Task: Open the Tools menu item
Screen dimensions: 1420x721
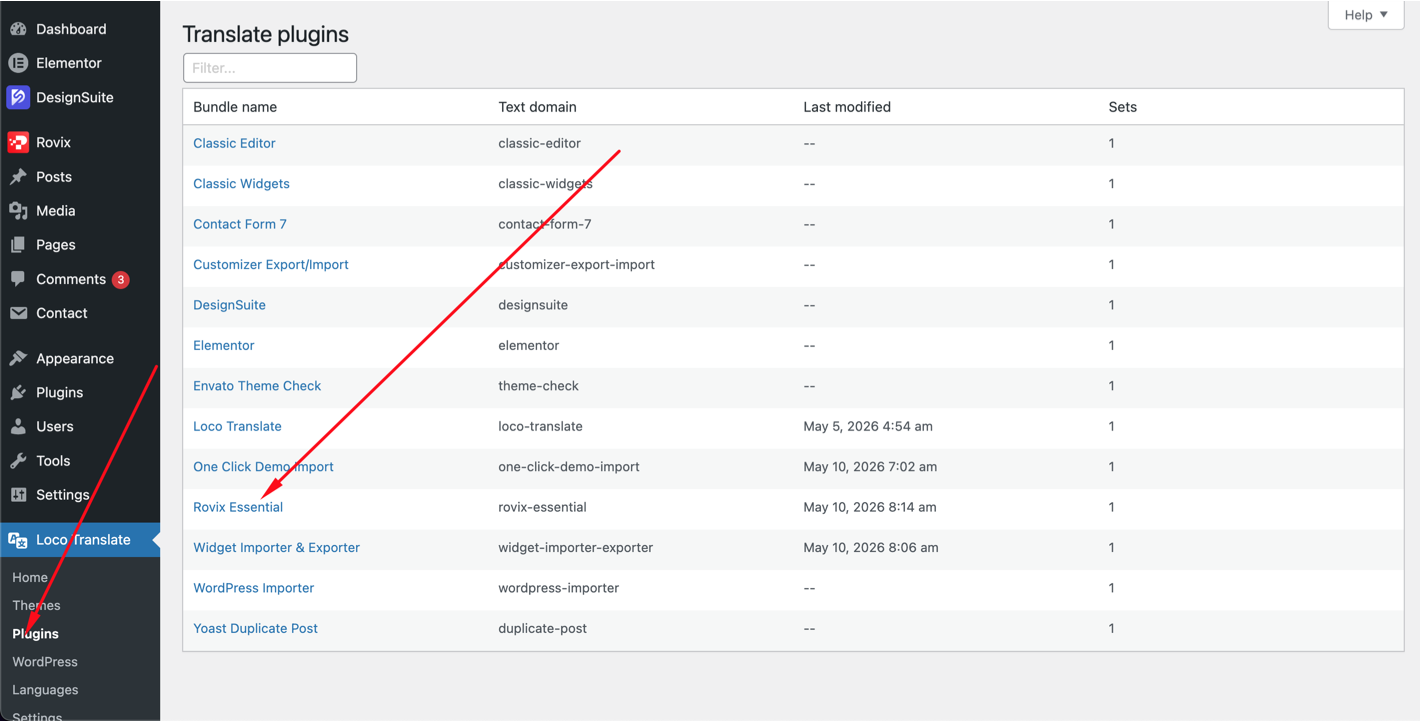Action: coord(53,461)
